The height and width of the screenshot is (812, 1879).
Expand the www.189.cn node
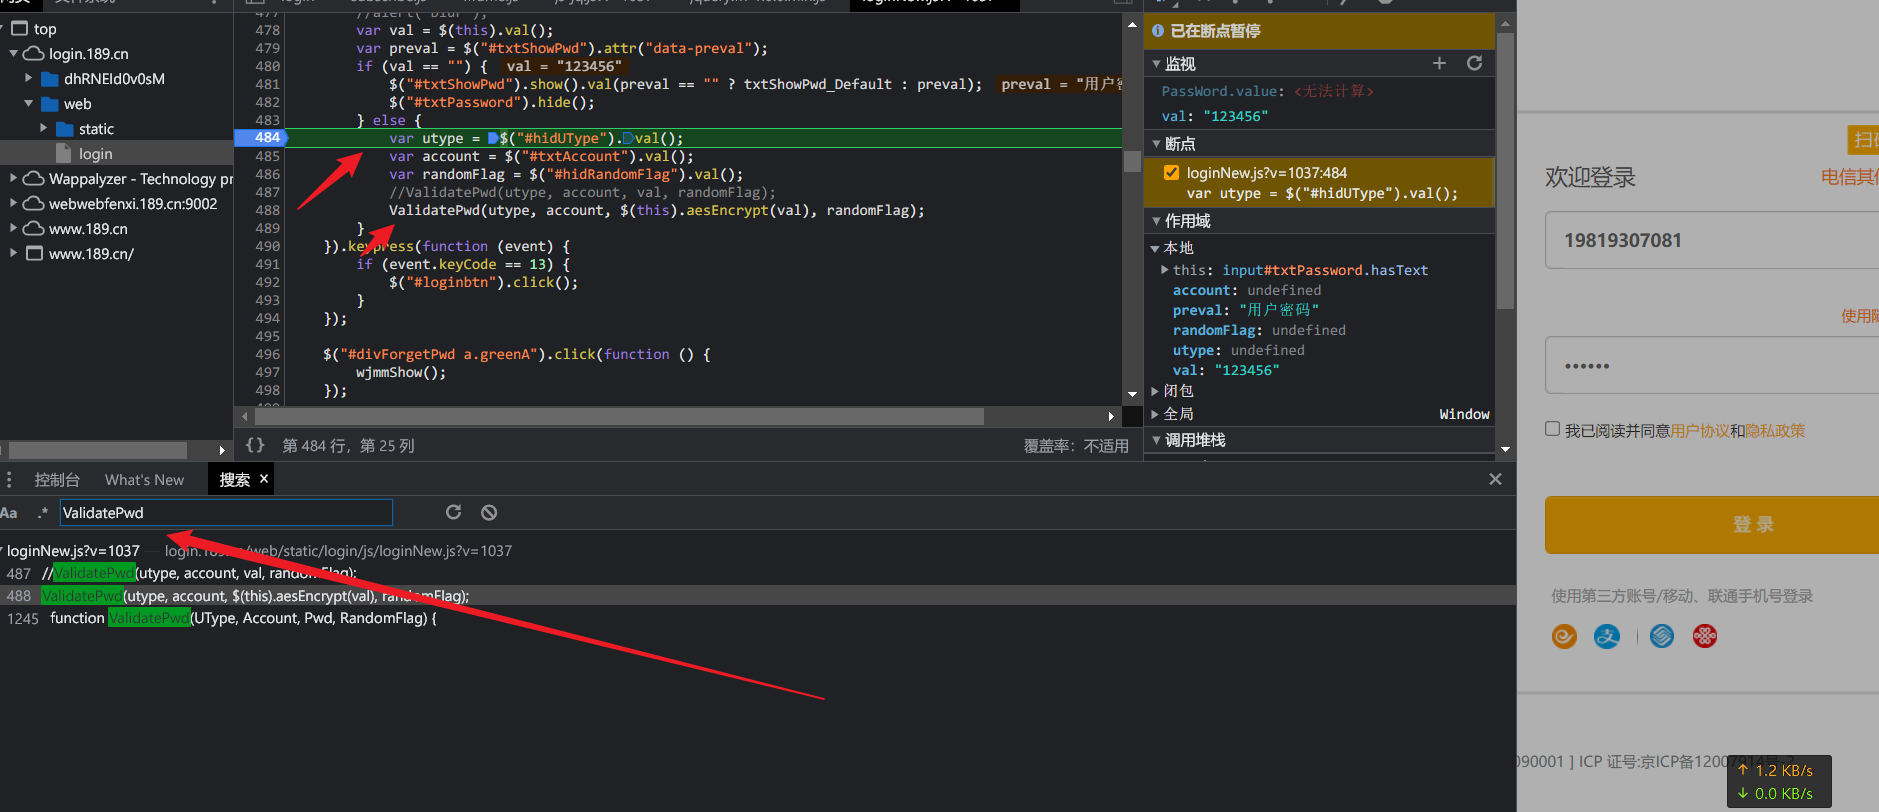(x=14, y=228)
